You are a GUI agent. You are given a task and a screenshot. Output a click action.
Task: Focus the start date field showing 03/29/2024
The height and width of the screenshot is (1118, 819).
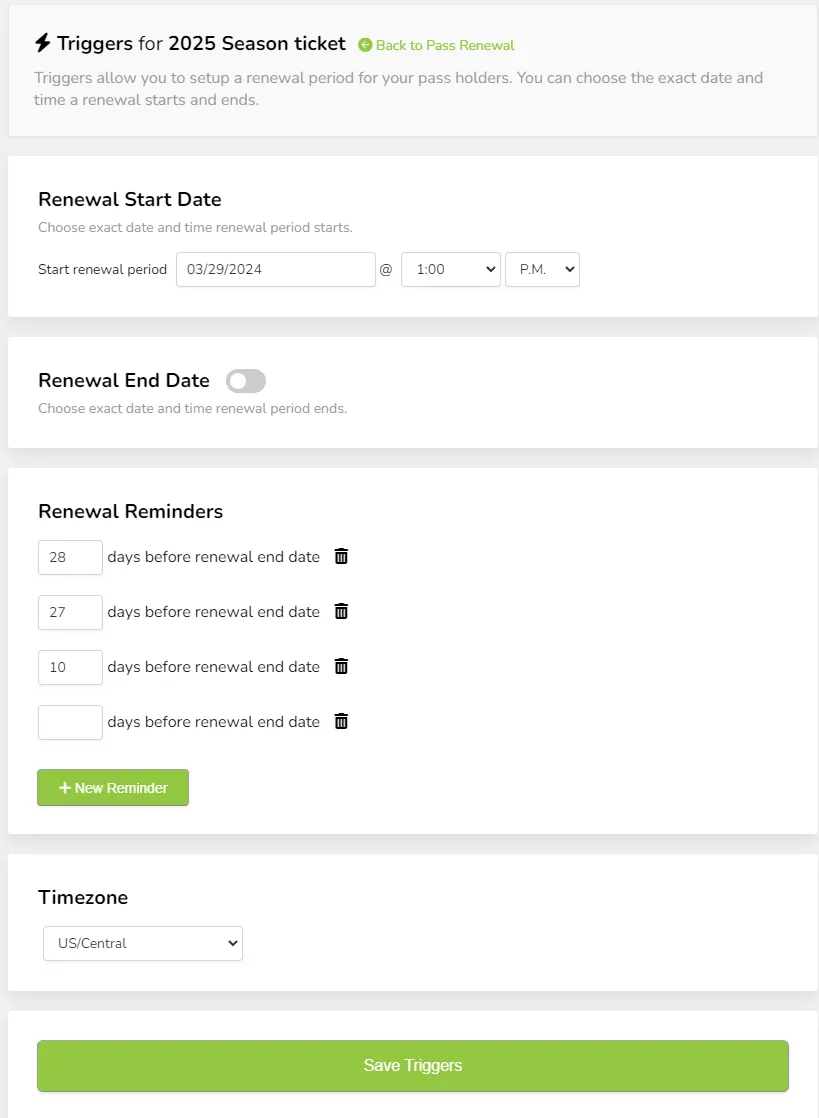tap(276, 270)
